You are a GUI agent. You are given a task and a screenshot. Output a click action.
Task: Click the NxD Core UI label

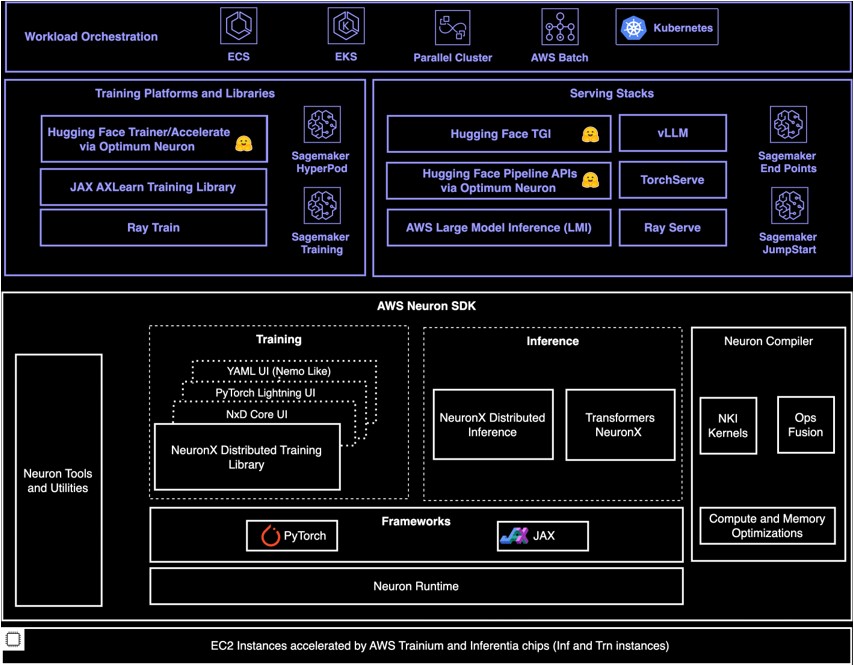tap(257, 414)
